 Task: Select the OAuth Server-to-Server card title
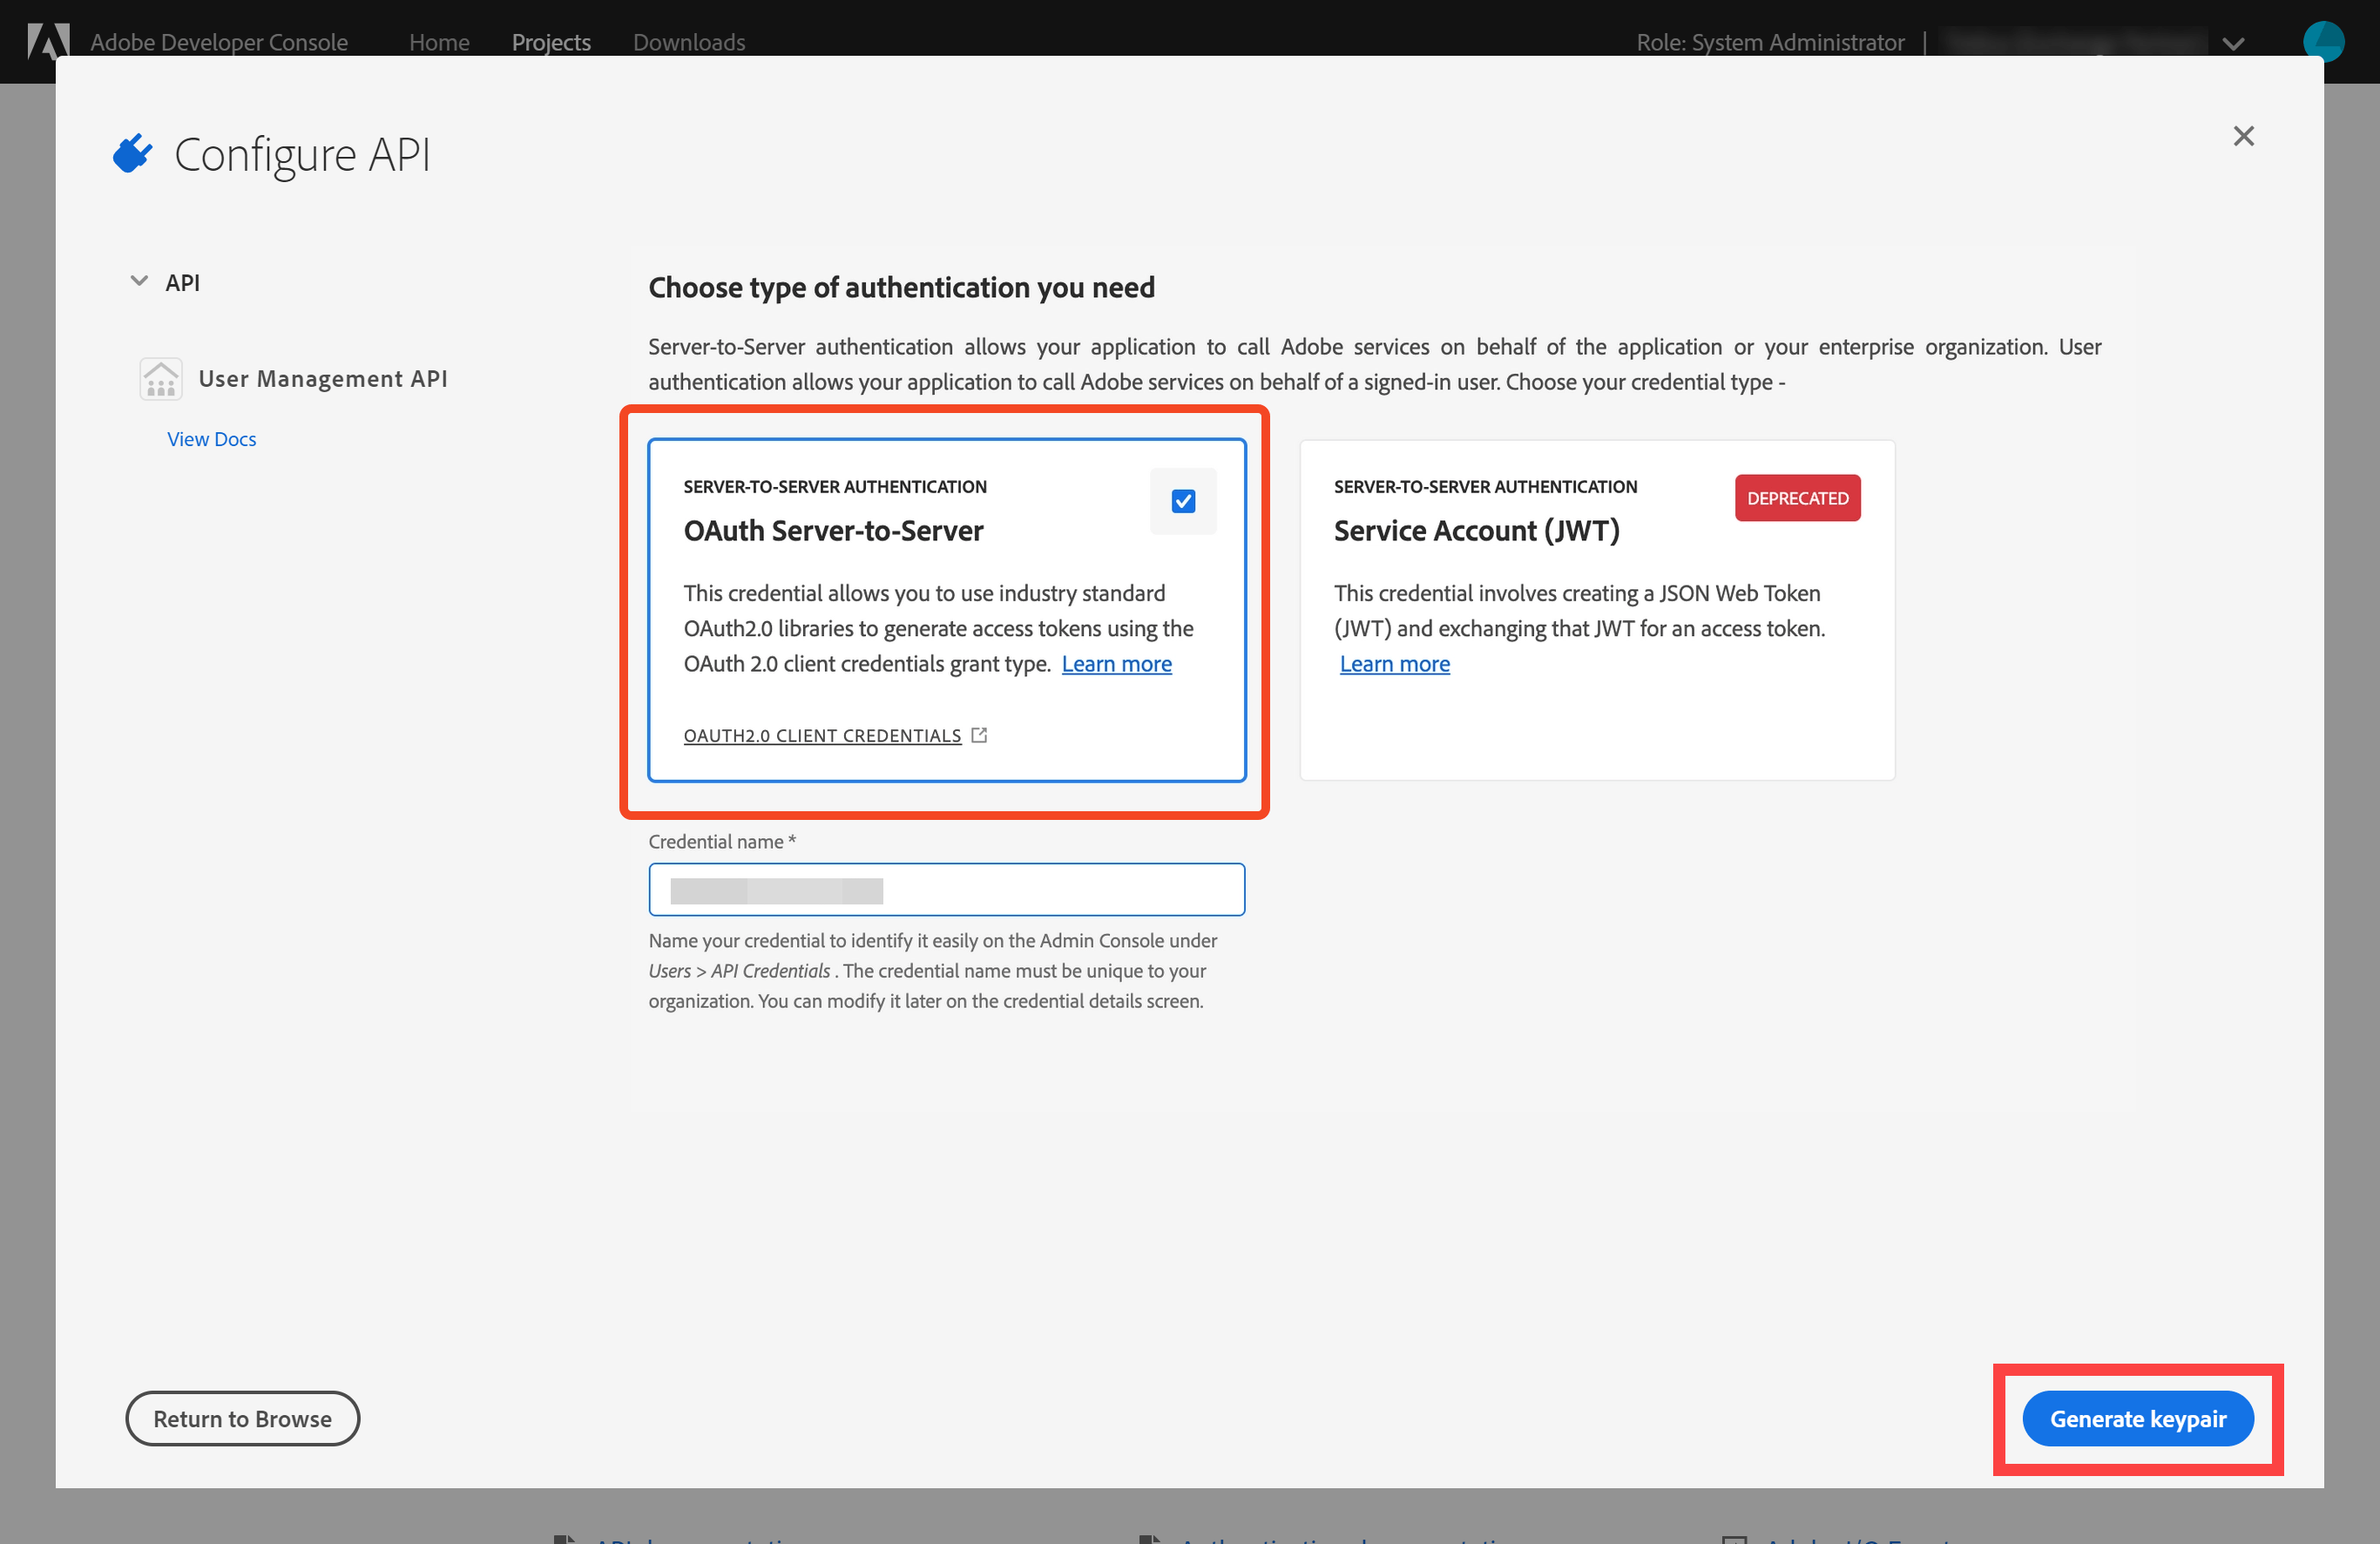tap(833, 530)
